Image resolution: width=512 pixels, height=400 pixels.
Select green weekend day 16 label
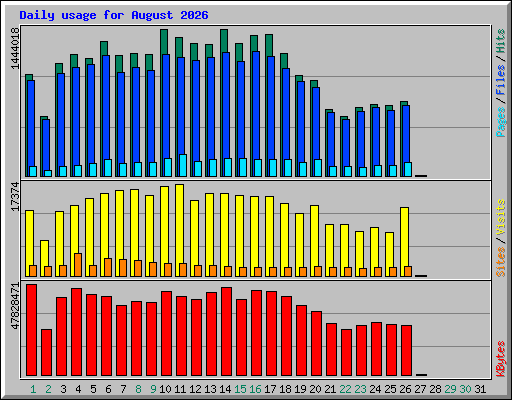coord(255,389)
